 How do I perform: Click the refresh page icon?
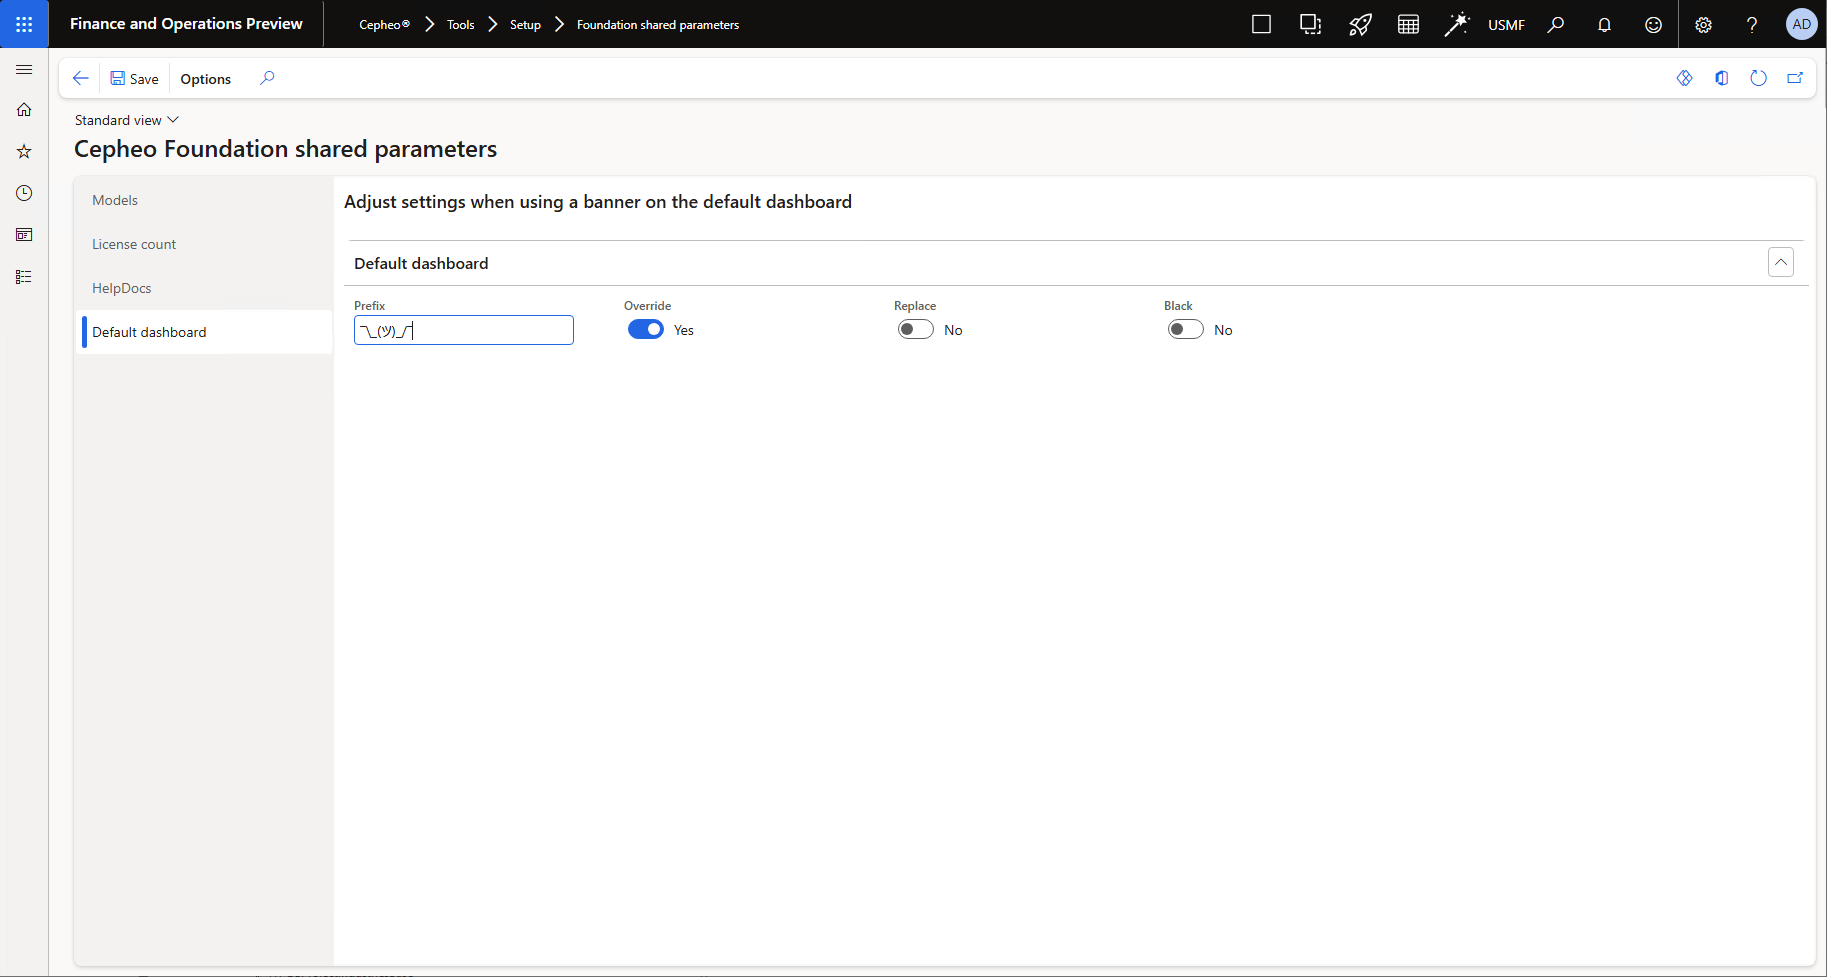[1758, 78]
